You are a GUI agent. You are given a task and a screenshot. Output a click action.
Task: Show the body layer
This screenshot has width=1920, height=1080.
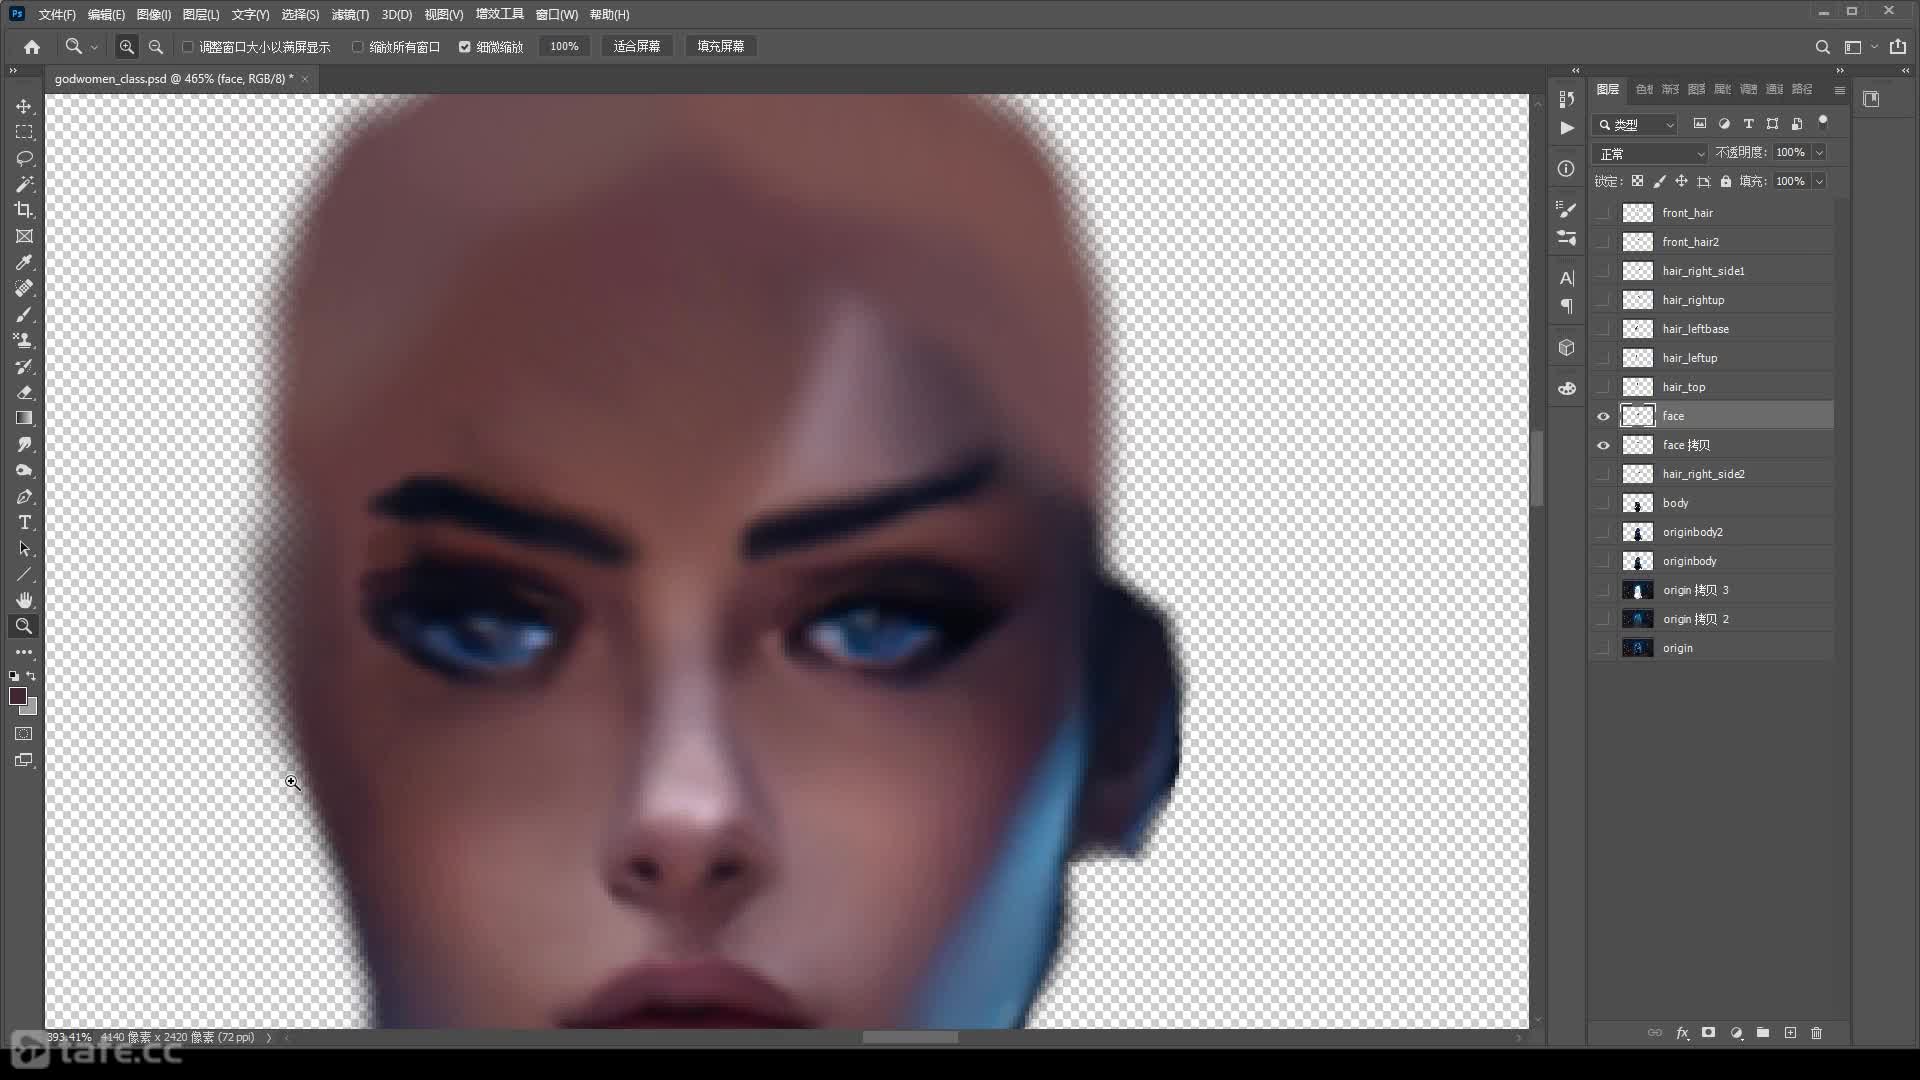(x=1603, y=503)
